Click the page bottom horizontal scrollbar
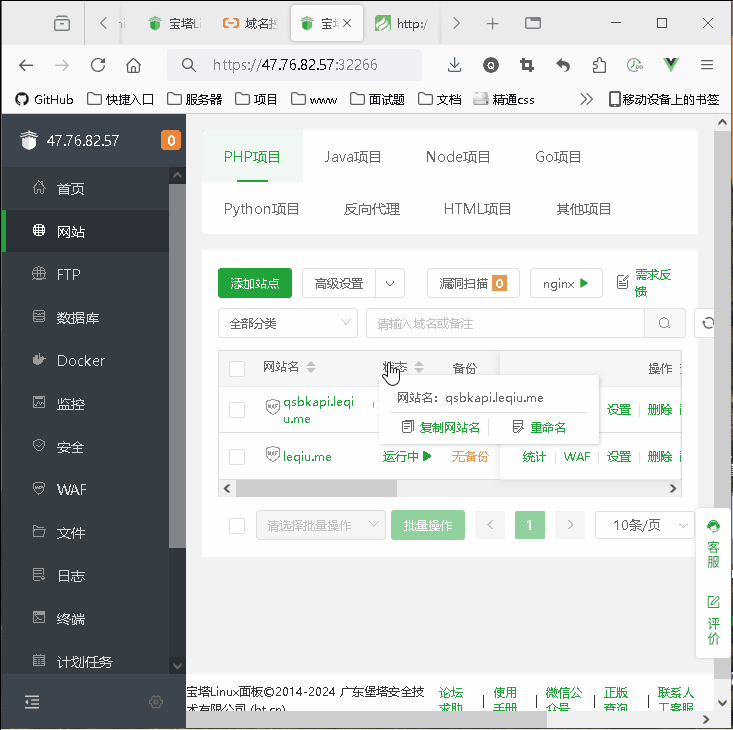Image resolution: width=733 pixels, height=730 pixels. (x=366, y=719)
